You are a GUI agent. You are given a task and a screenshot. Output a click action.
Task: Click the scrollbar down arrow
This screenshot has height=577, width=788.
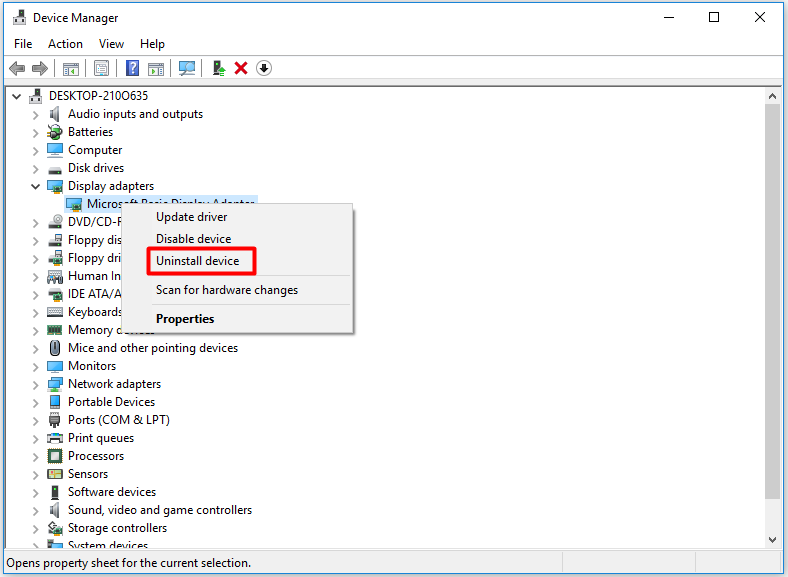tap(772, 540)
